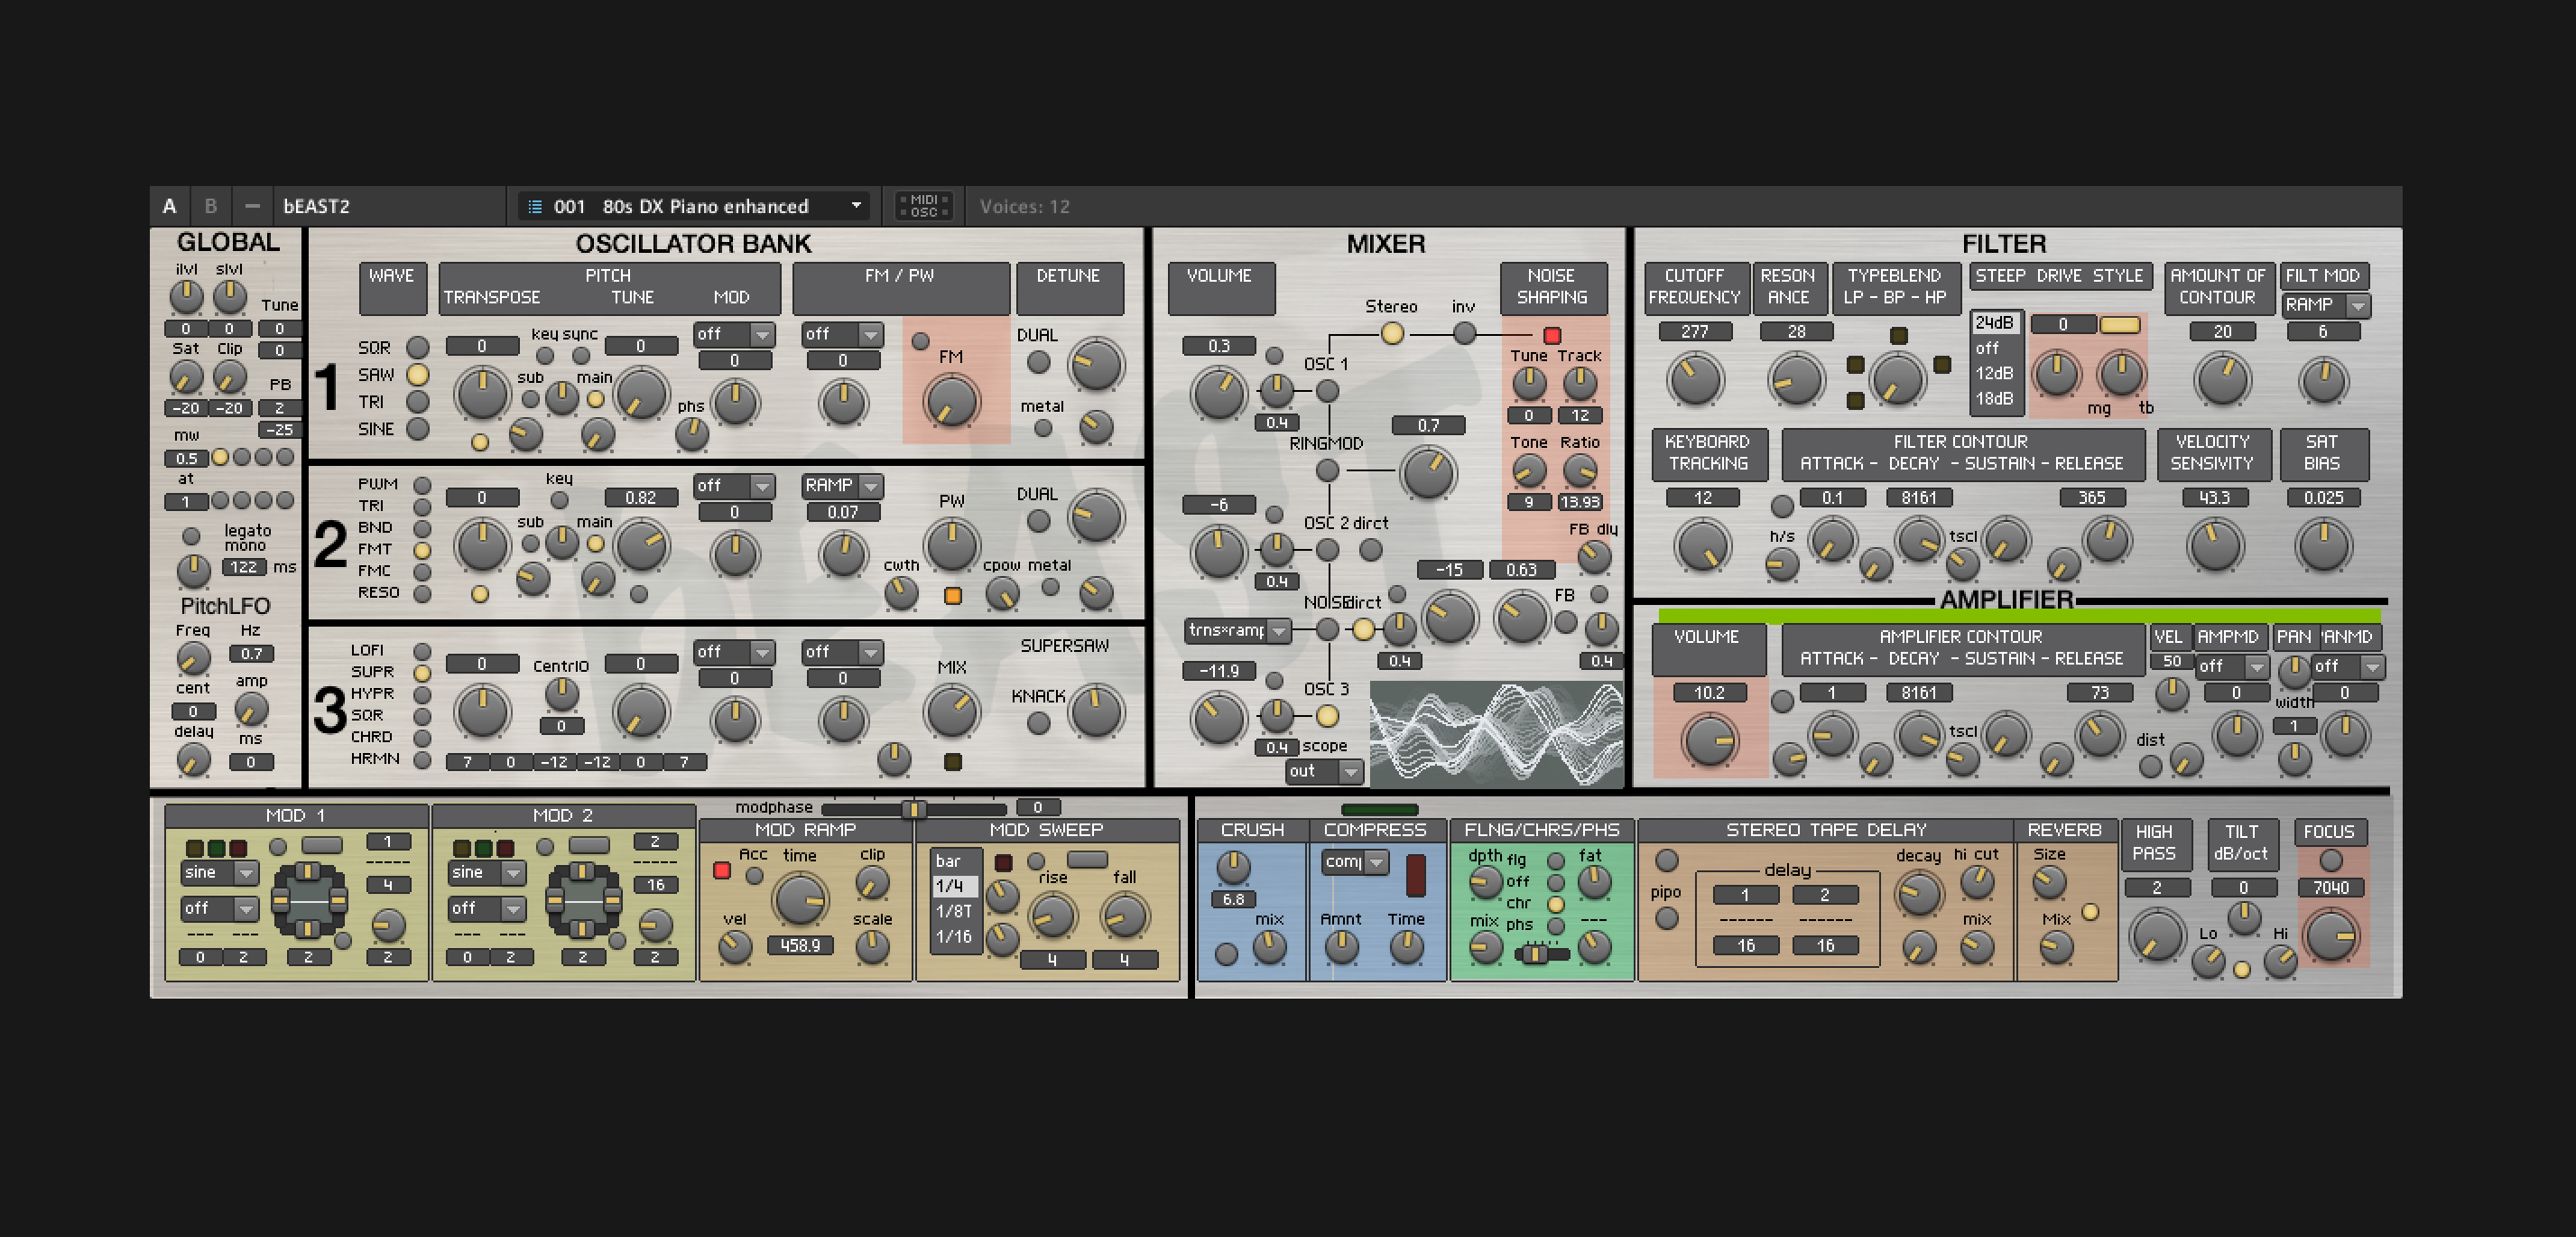The width and height of the screenshot is (2576, 1237).
Task: Click the yellow filter style button
Action: pyautogui.click(x=2119, y=324)
